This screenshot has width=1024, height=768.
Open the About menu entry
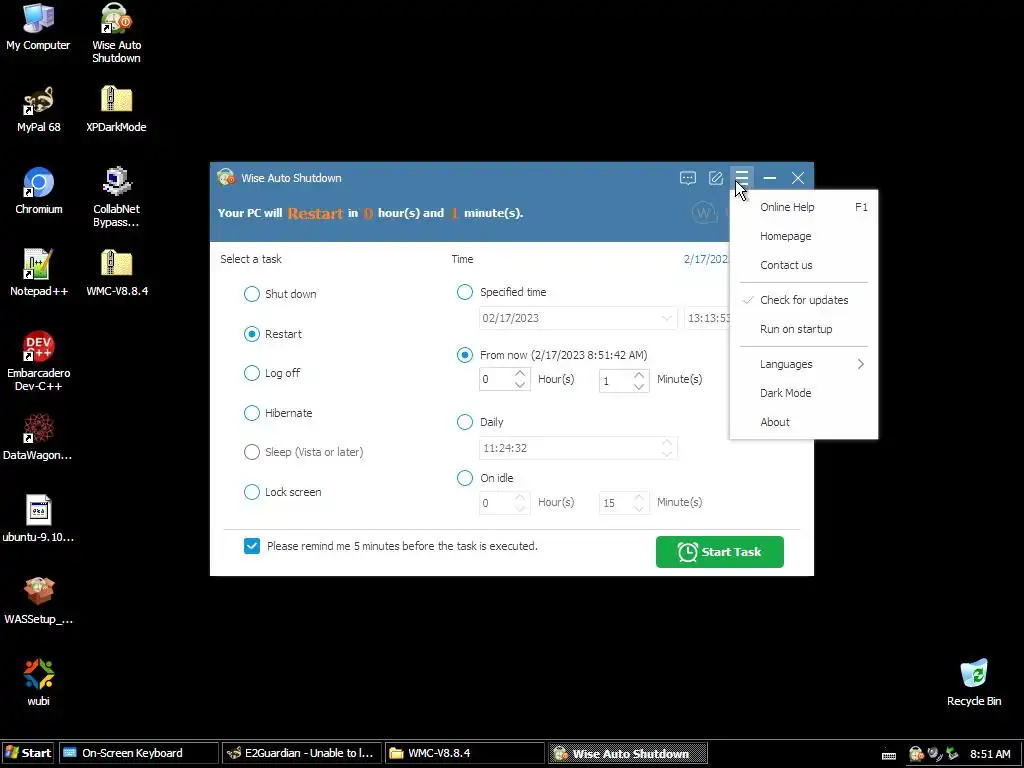pos(804,422)
